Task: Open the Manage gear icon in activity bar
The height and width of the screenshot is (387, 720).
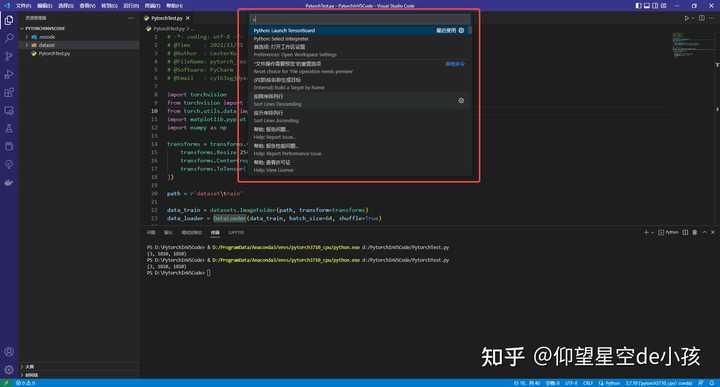Action: click(x=9, y=370)
